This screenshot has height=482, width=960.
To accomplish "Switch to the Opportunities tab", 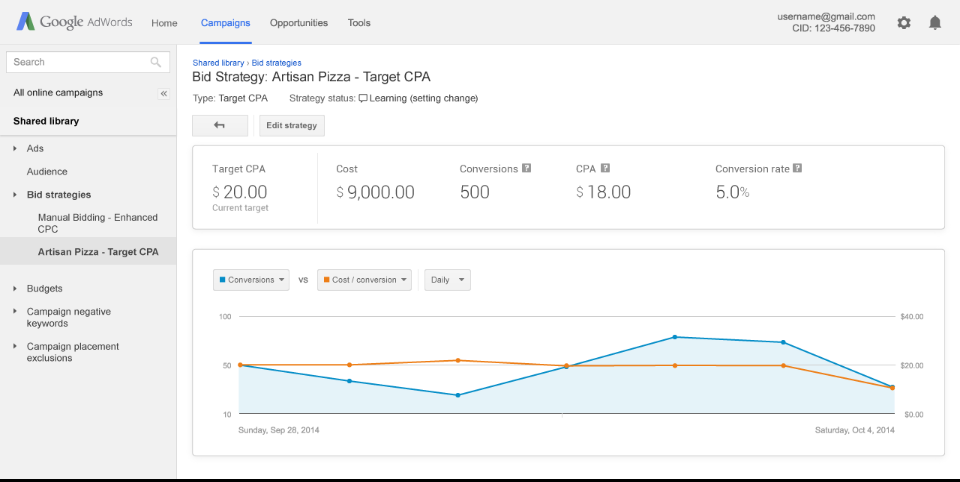I will click(x=298, y=22).
